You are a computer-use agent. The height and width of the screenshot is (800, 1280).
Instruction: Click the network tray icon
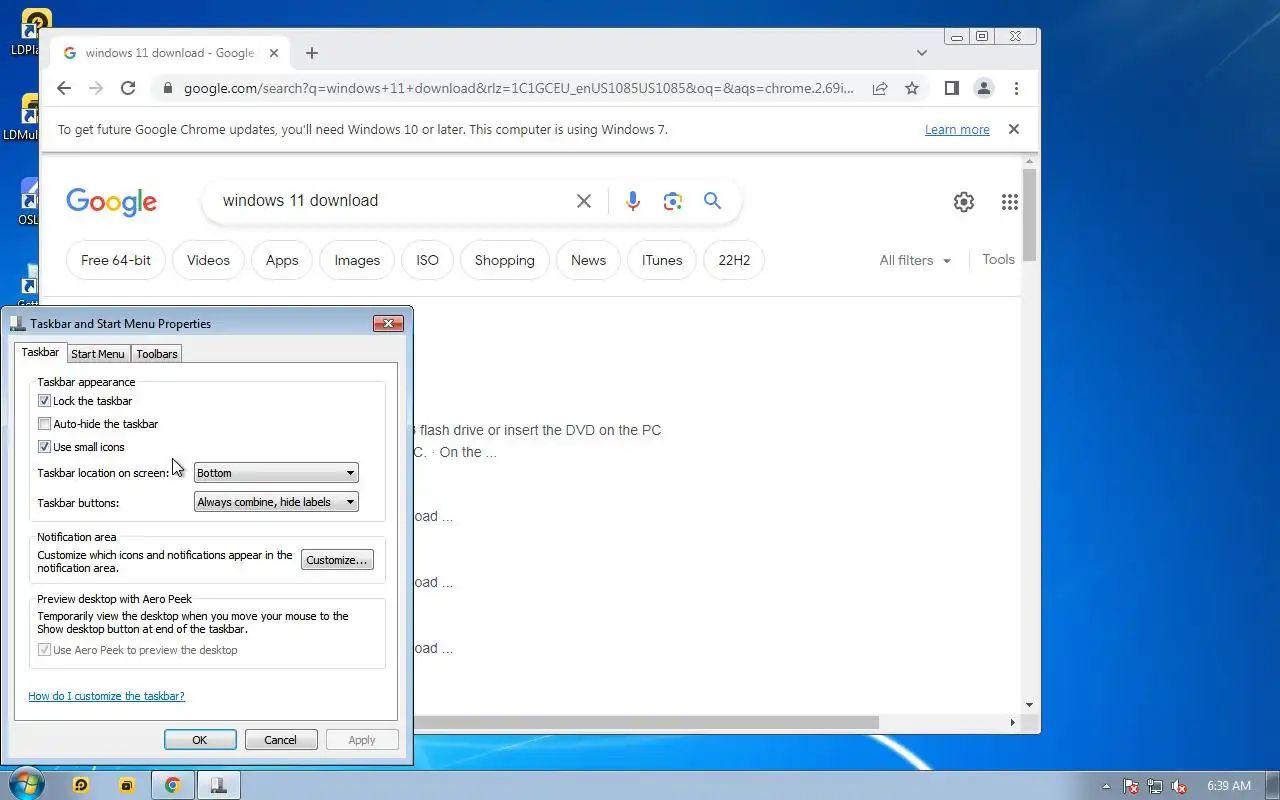coord(1155,786)
